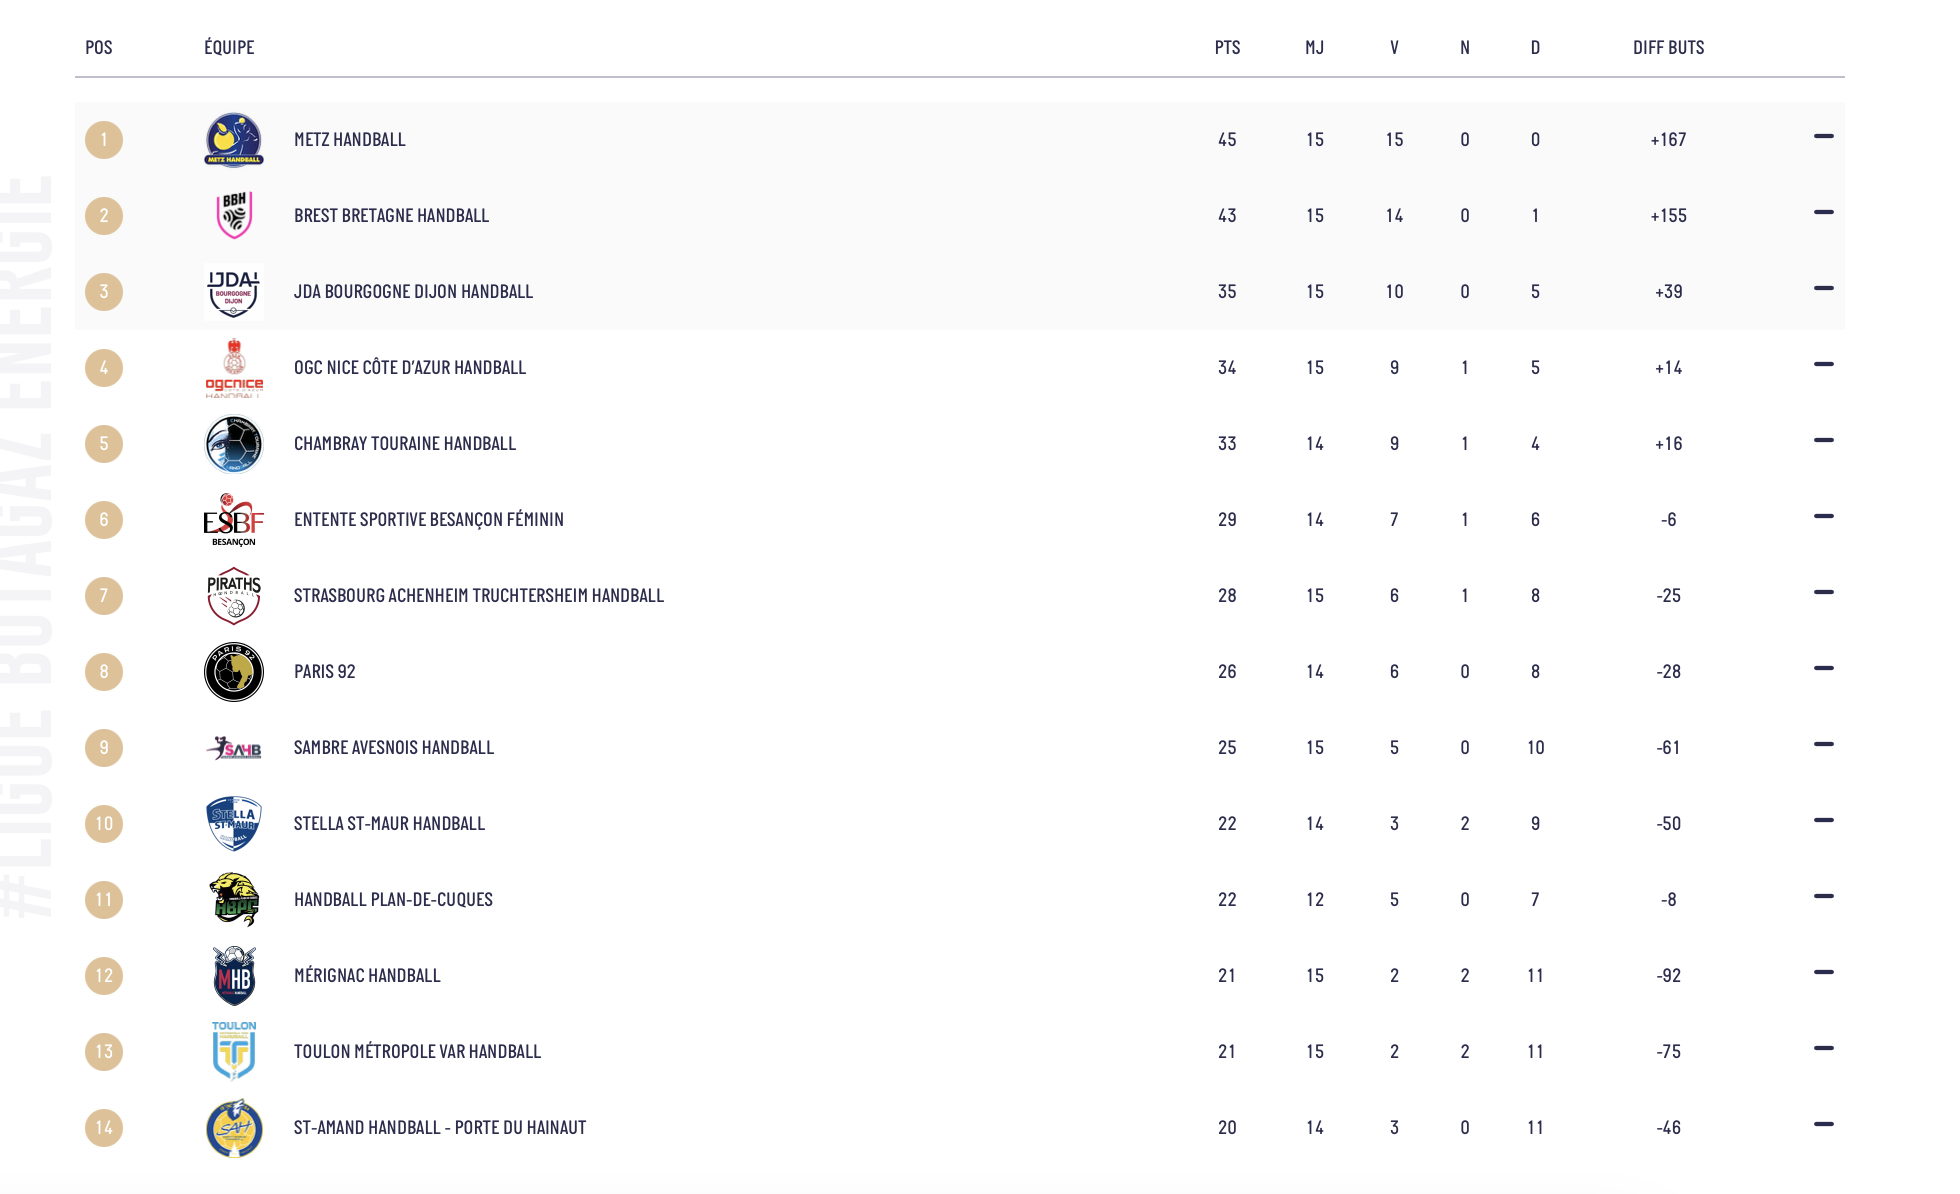Sort by the DIFF BUTS column header
Image resolution: width=1960 pixels, height=1194 pixels.
(x=1668, y=47)
